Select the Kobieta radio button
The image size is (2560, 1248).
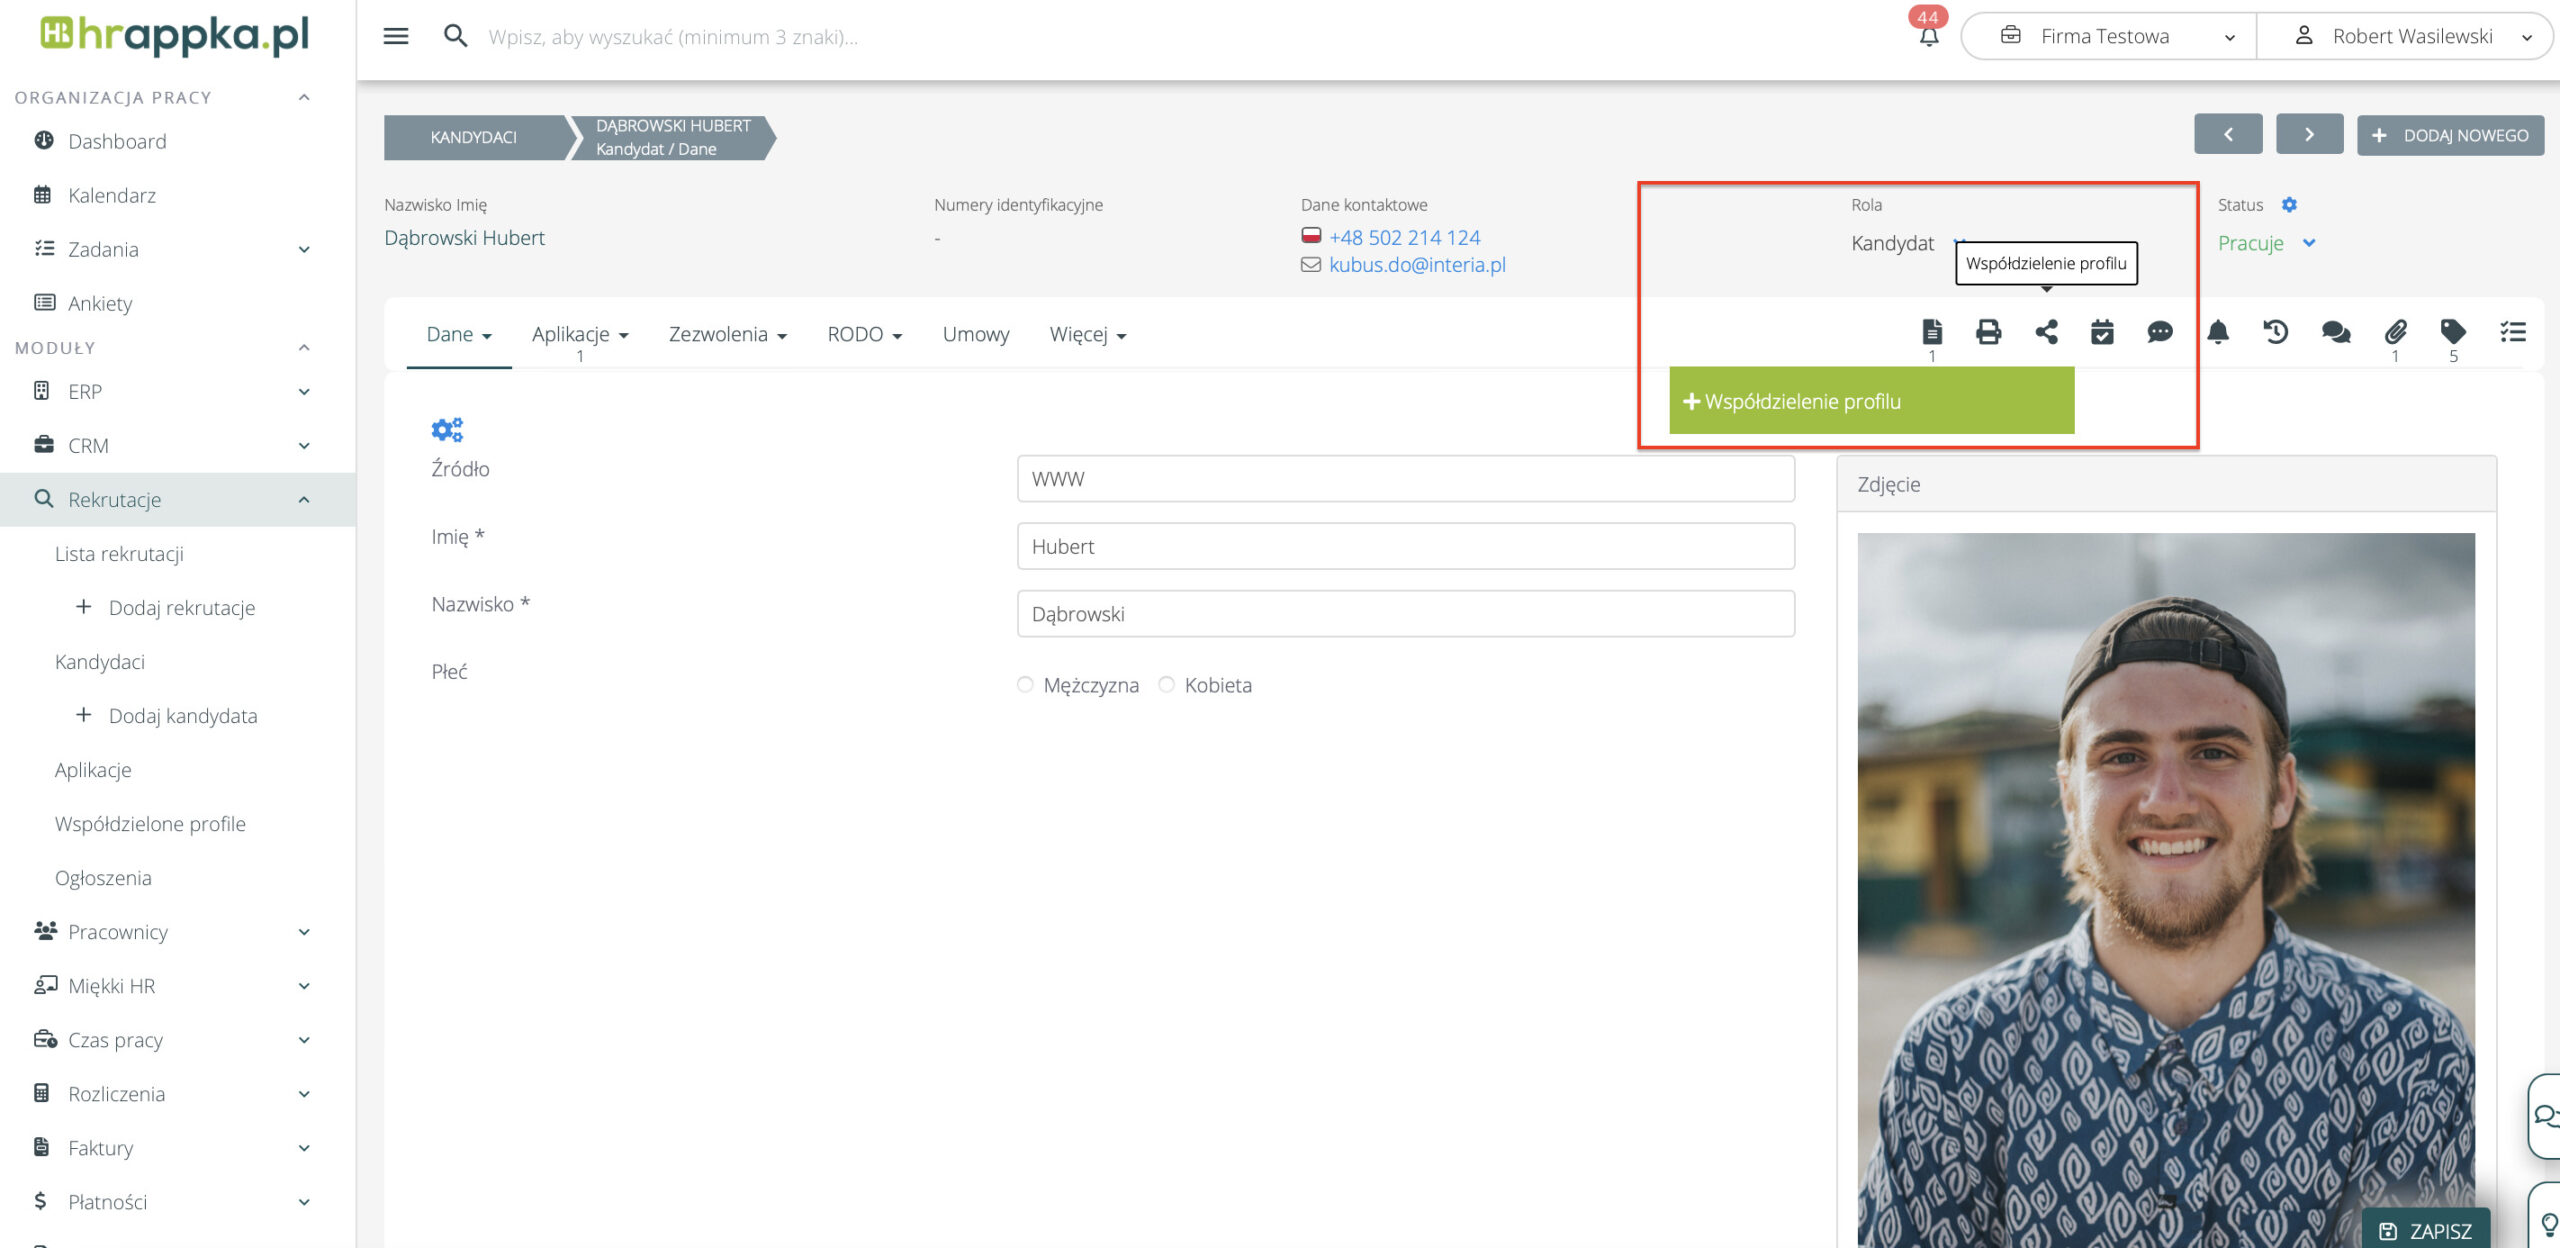tap(1166, 685)
